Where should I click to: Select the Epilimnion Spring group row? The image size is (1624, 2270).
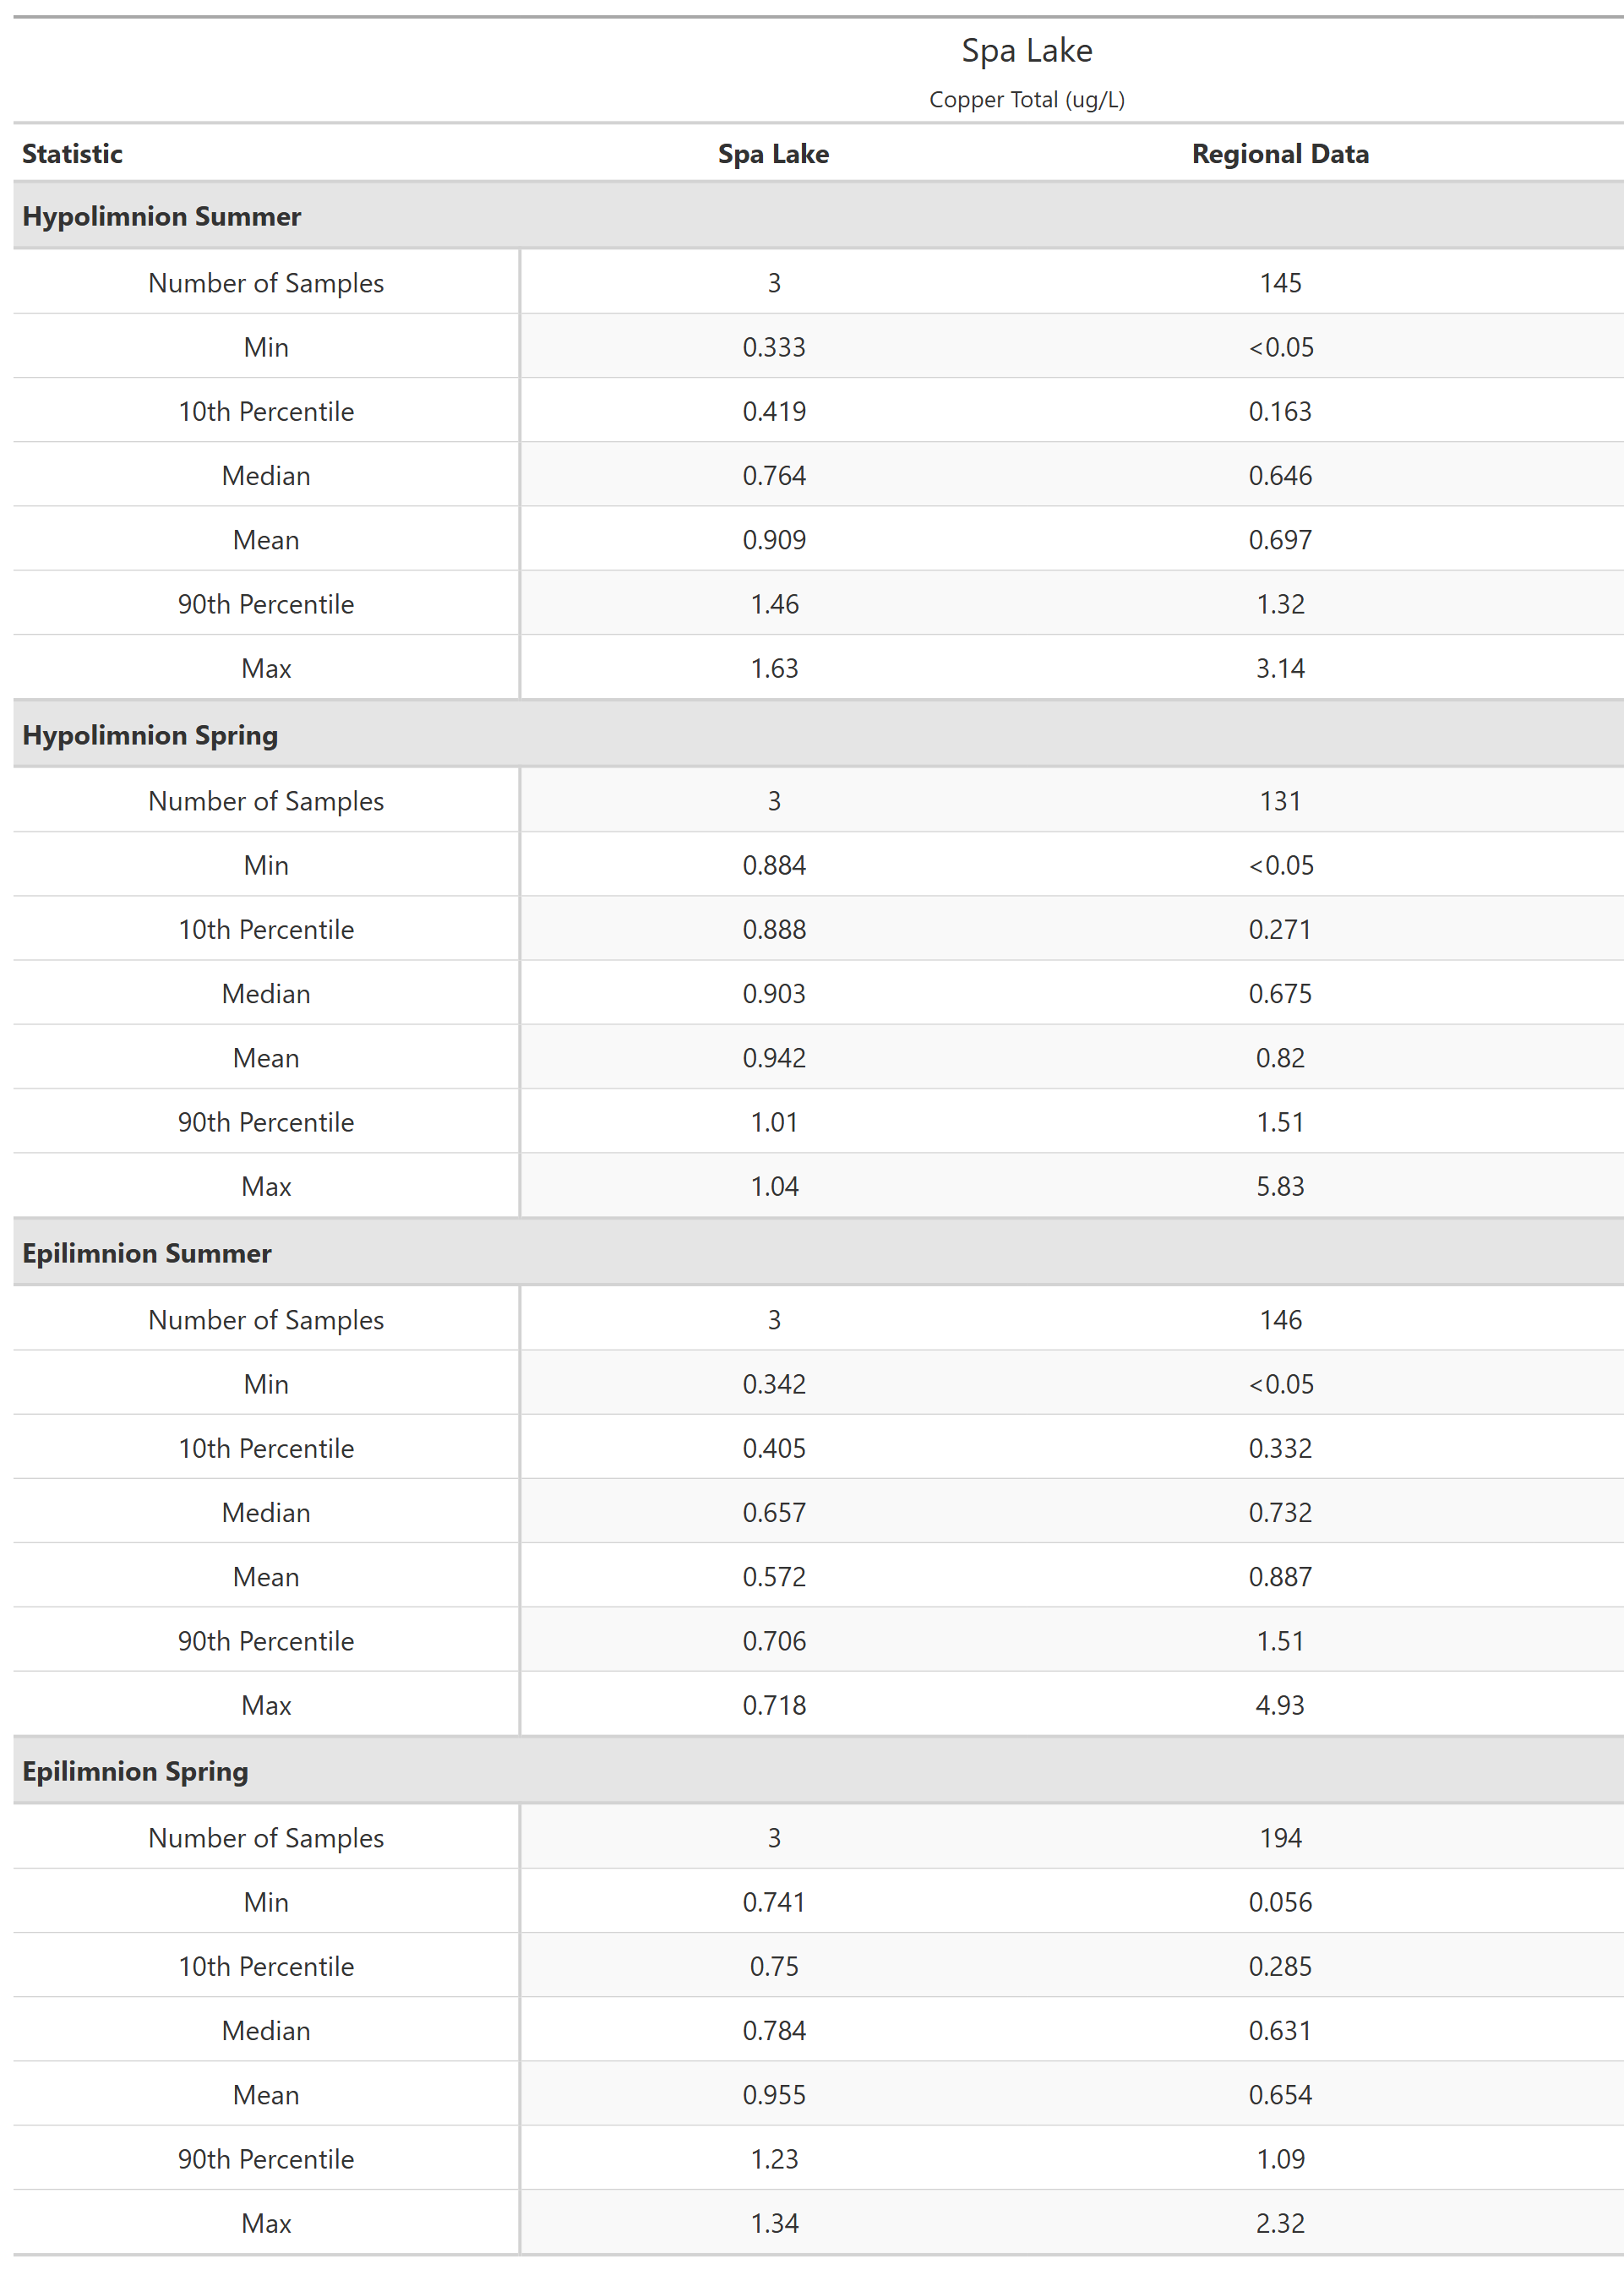point(135,1771)
